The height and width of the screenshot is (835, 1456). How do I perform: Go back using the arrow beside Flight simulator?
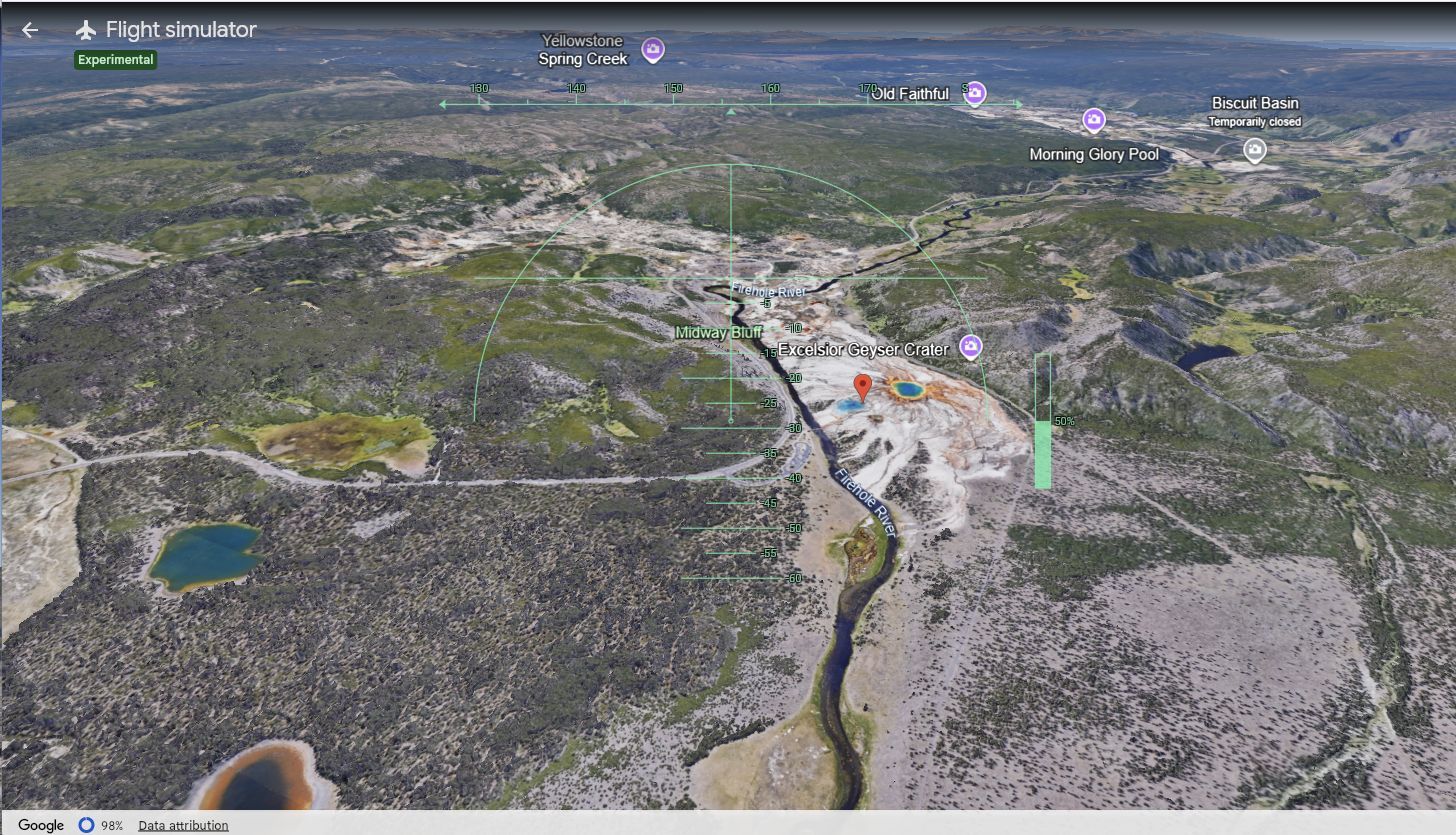click(x=30, y=30)
